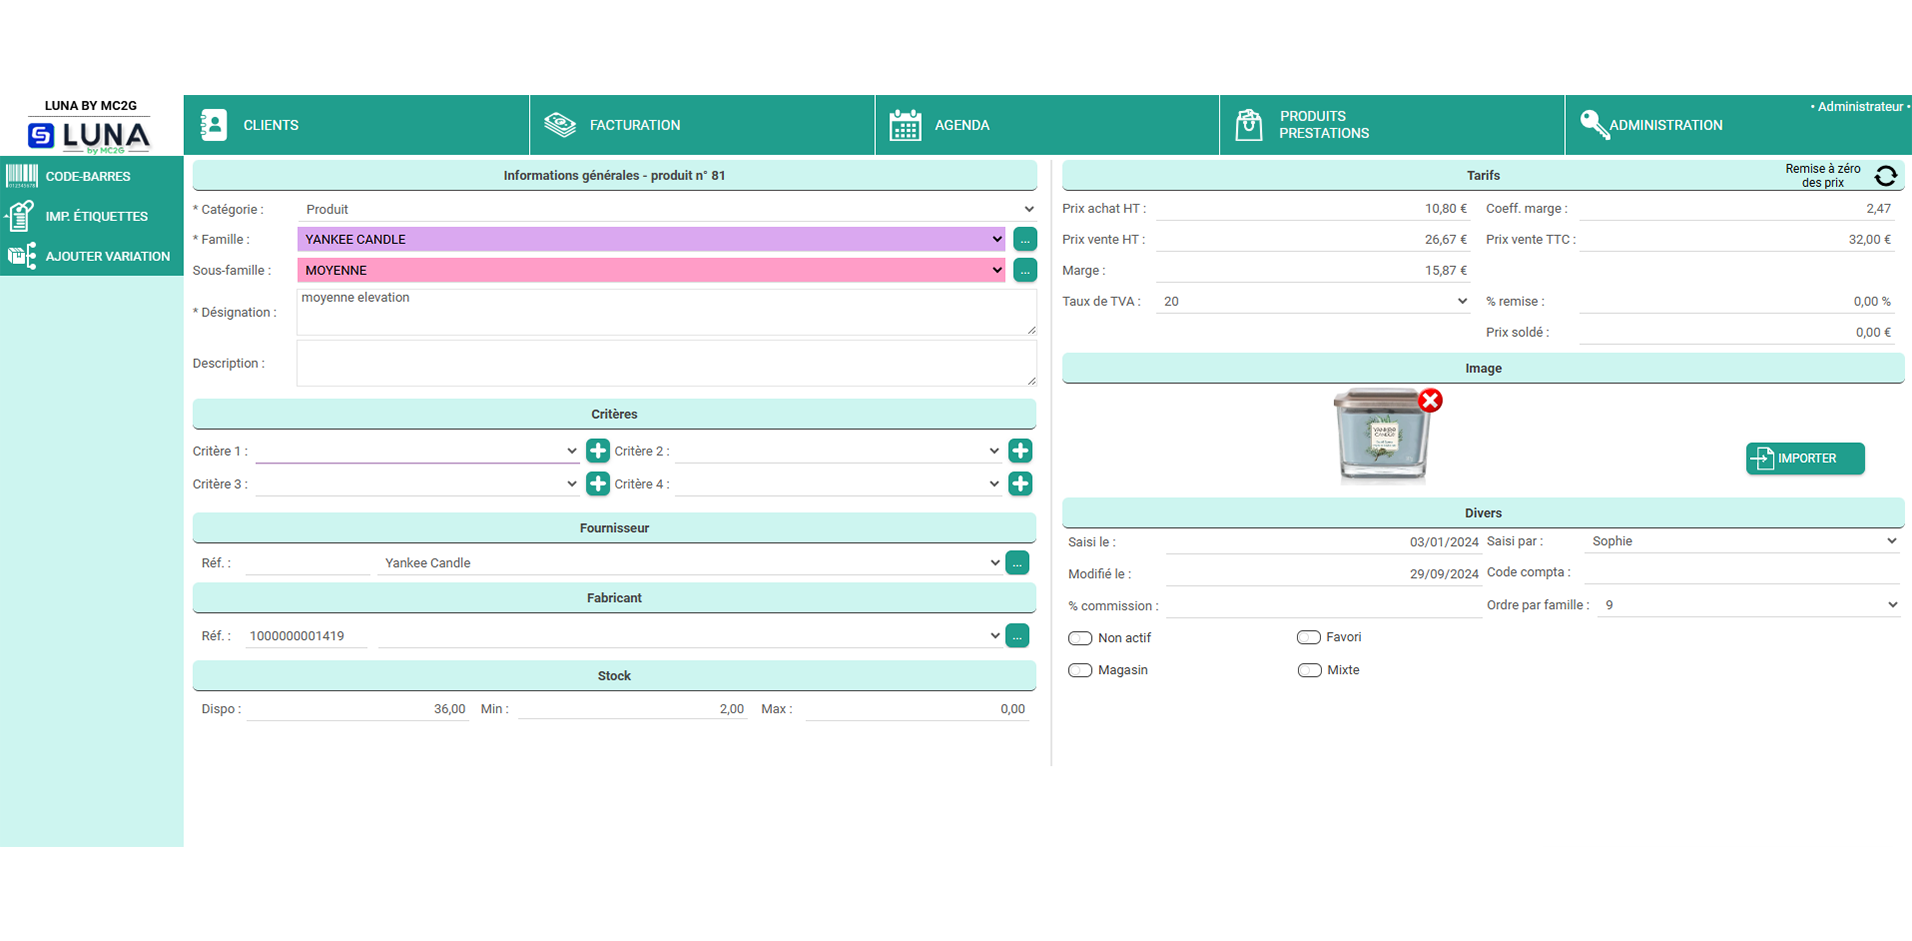Click the Stock Max field

pos(917,709)
